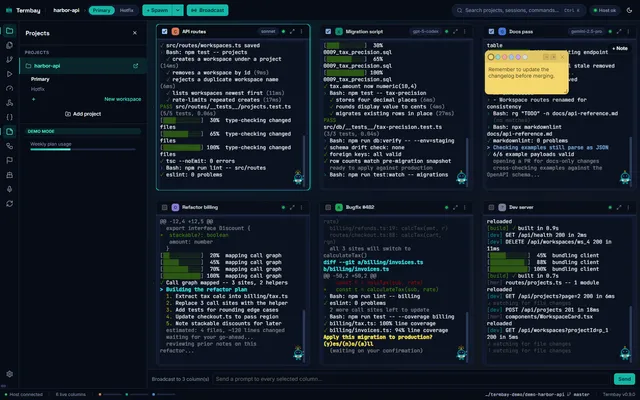Click the play/run icon in sidebar
Screen dimensions: 640x400
9,74
